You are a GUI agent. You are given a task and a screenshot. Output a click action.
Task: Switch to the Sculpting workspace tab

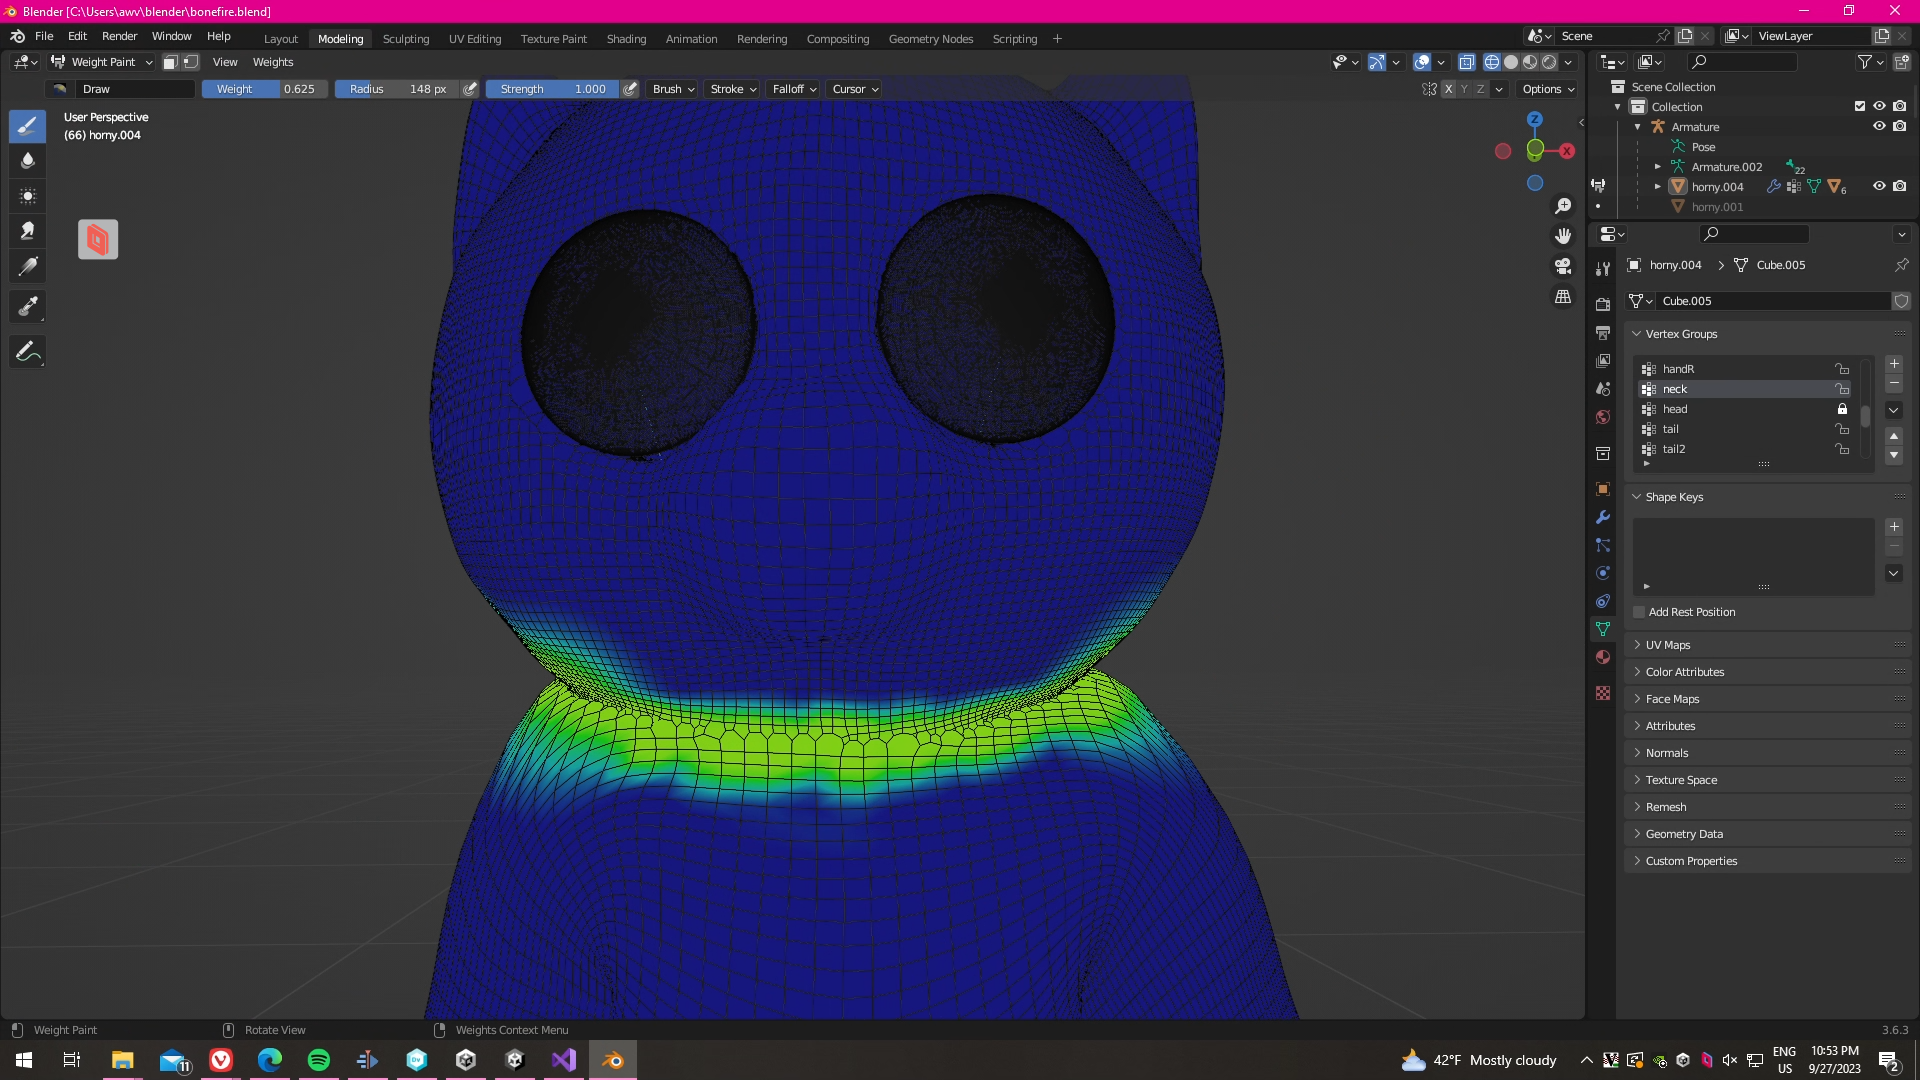(x=405, y=39)
